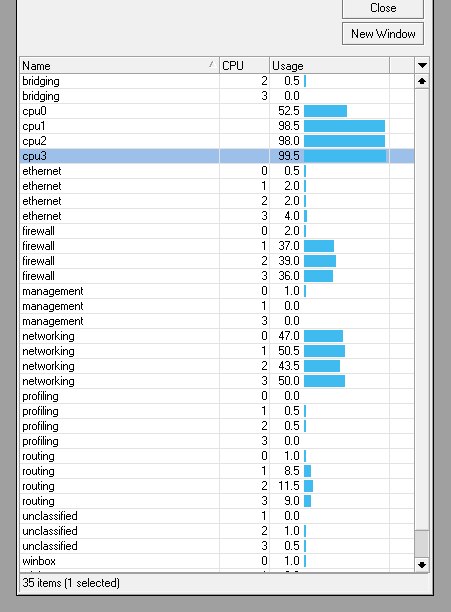Viewport: 451px width, 612px height.
Task: Click the scrollbar down arrow
Action: (422, 564)
